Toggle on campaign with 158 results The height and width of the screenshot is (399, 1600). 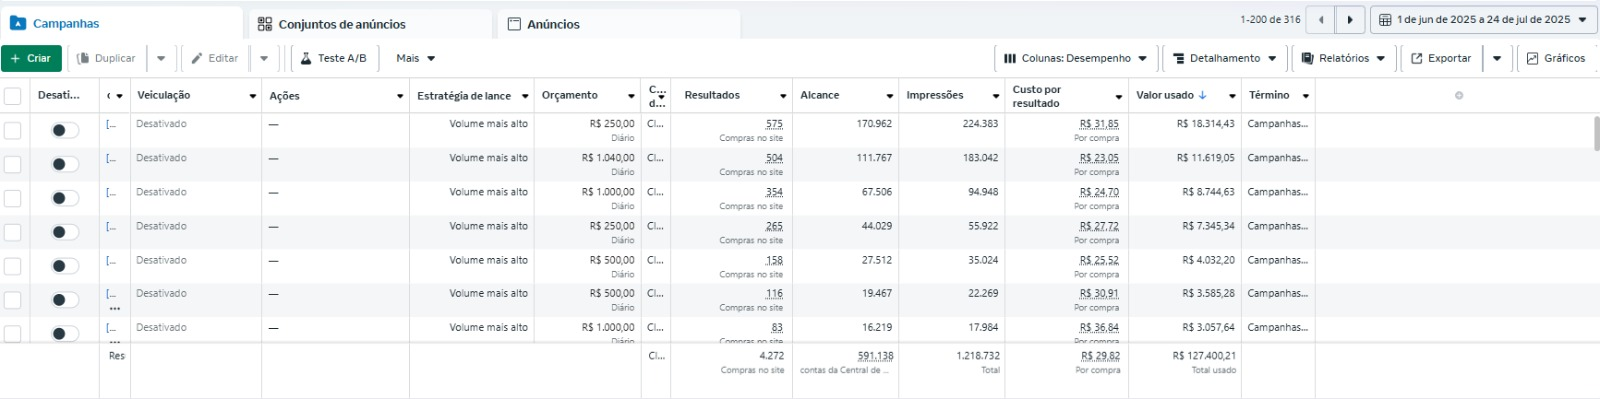point(65,266)
